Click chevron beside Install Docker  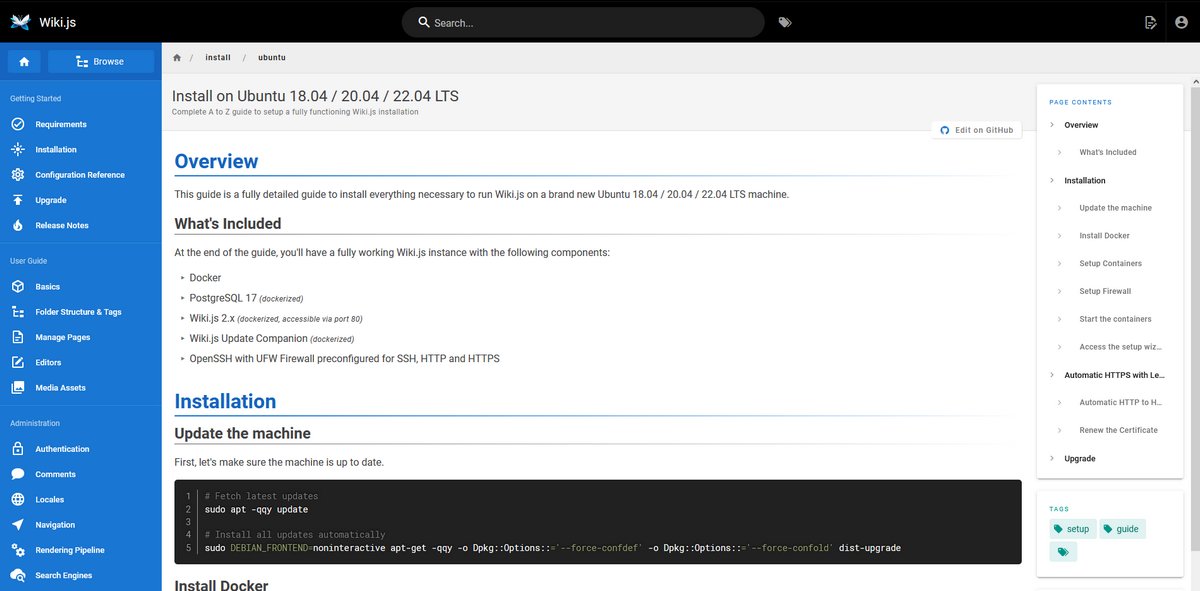(x=1060, y=236)
